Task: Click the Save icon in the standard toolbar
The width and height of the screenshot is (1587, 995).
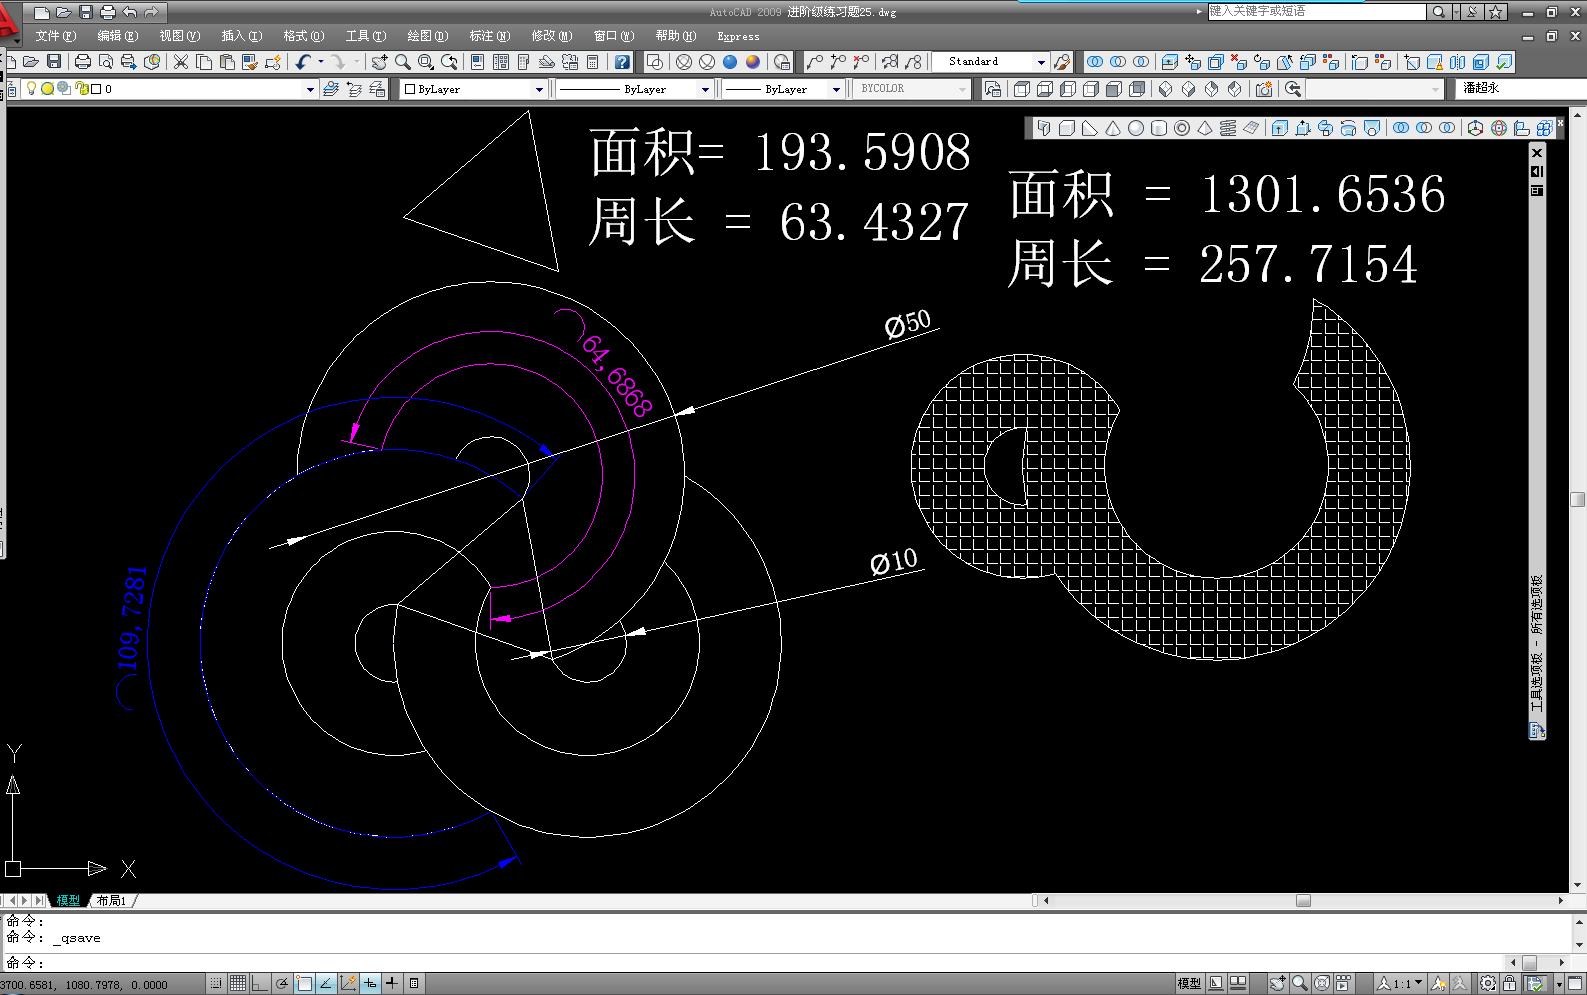Action: pyautogui.click(x=54, y=62)
